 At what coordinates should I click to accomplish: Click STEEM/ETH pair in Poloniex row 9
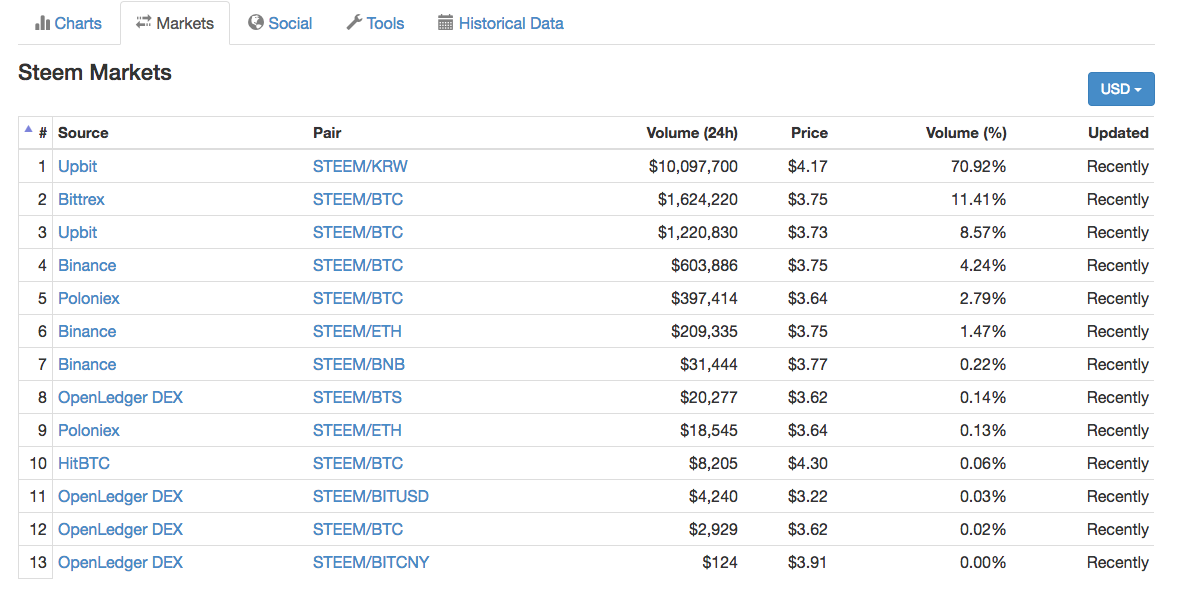point(357,430)
